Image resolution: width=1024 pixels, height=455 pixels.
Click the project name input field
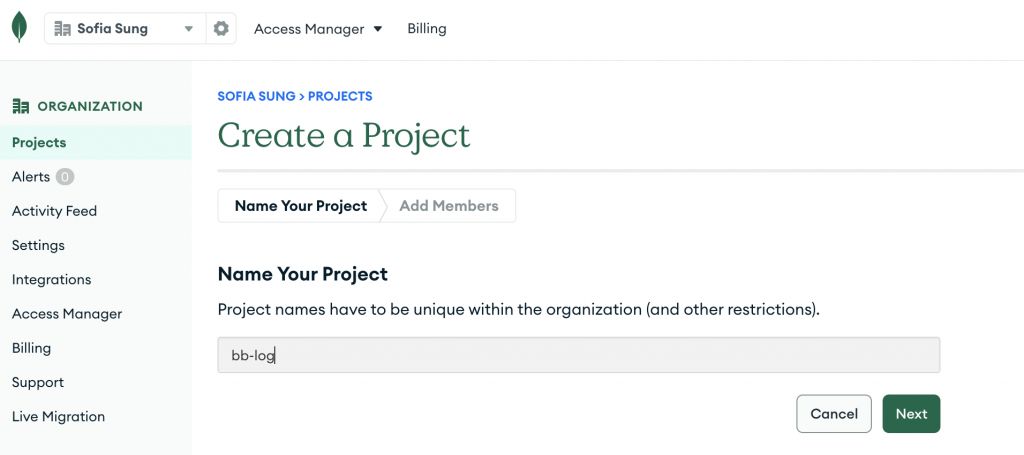[x=578, y=355]
